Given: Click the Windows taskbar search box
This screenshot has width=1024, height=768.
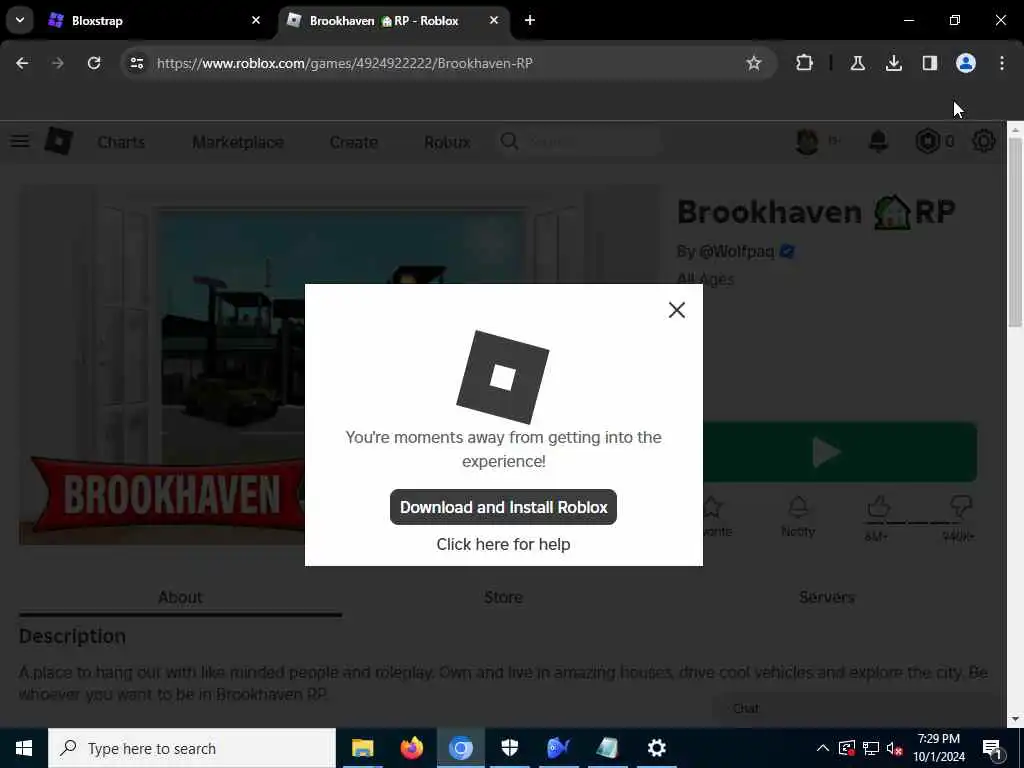Looking at the screenshot, I should pyautogui.click(x=192, y=748).
